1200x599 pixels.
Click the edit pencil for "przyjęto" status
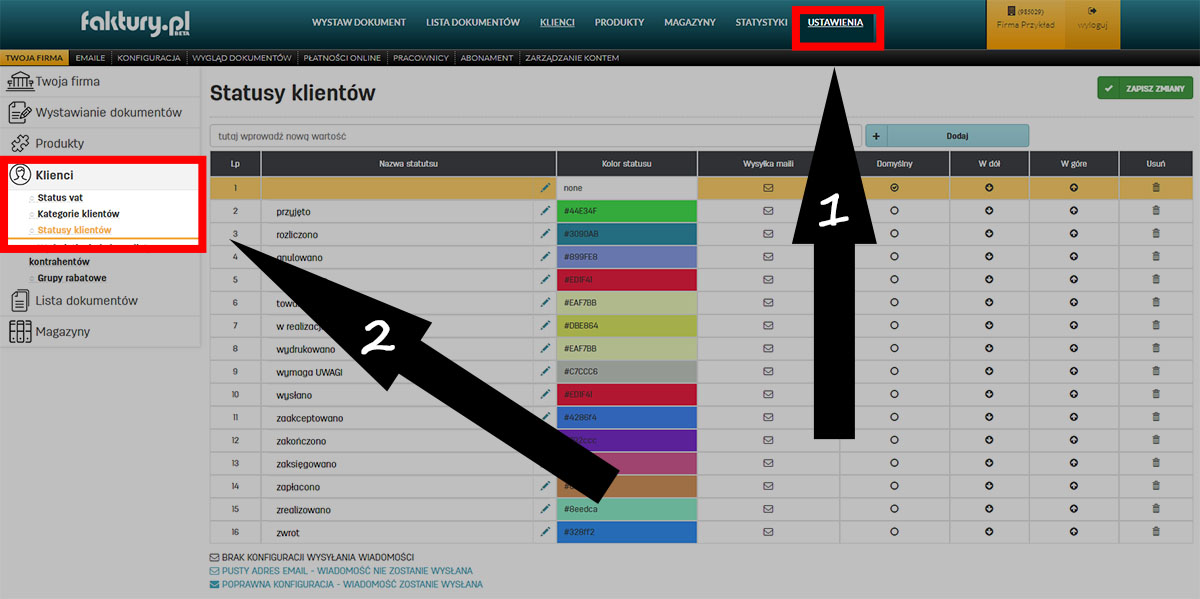tap(545, 211)
